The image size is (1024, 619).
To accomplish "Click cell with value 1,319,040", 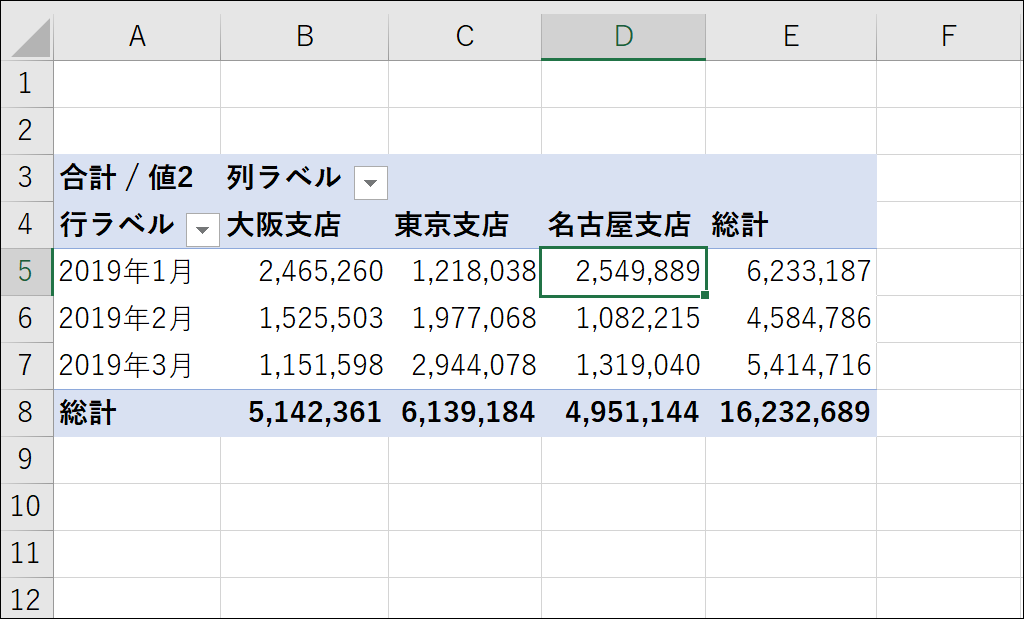I will click(624, 366).
